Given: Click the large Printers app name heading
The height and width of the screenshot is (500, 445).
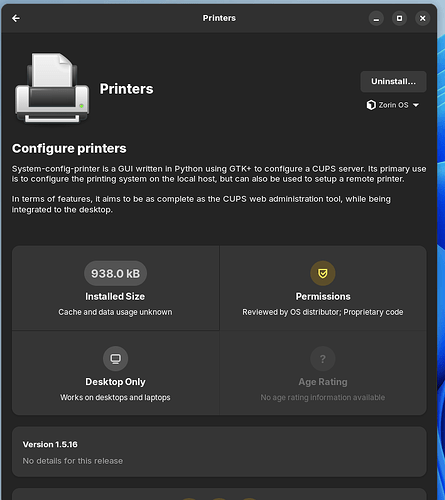Looking at the screenshot, I should 127,89.
